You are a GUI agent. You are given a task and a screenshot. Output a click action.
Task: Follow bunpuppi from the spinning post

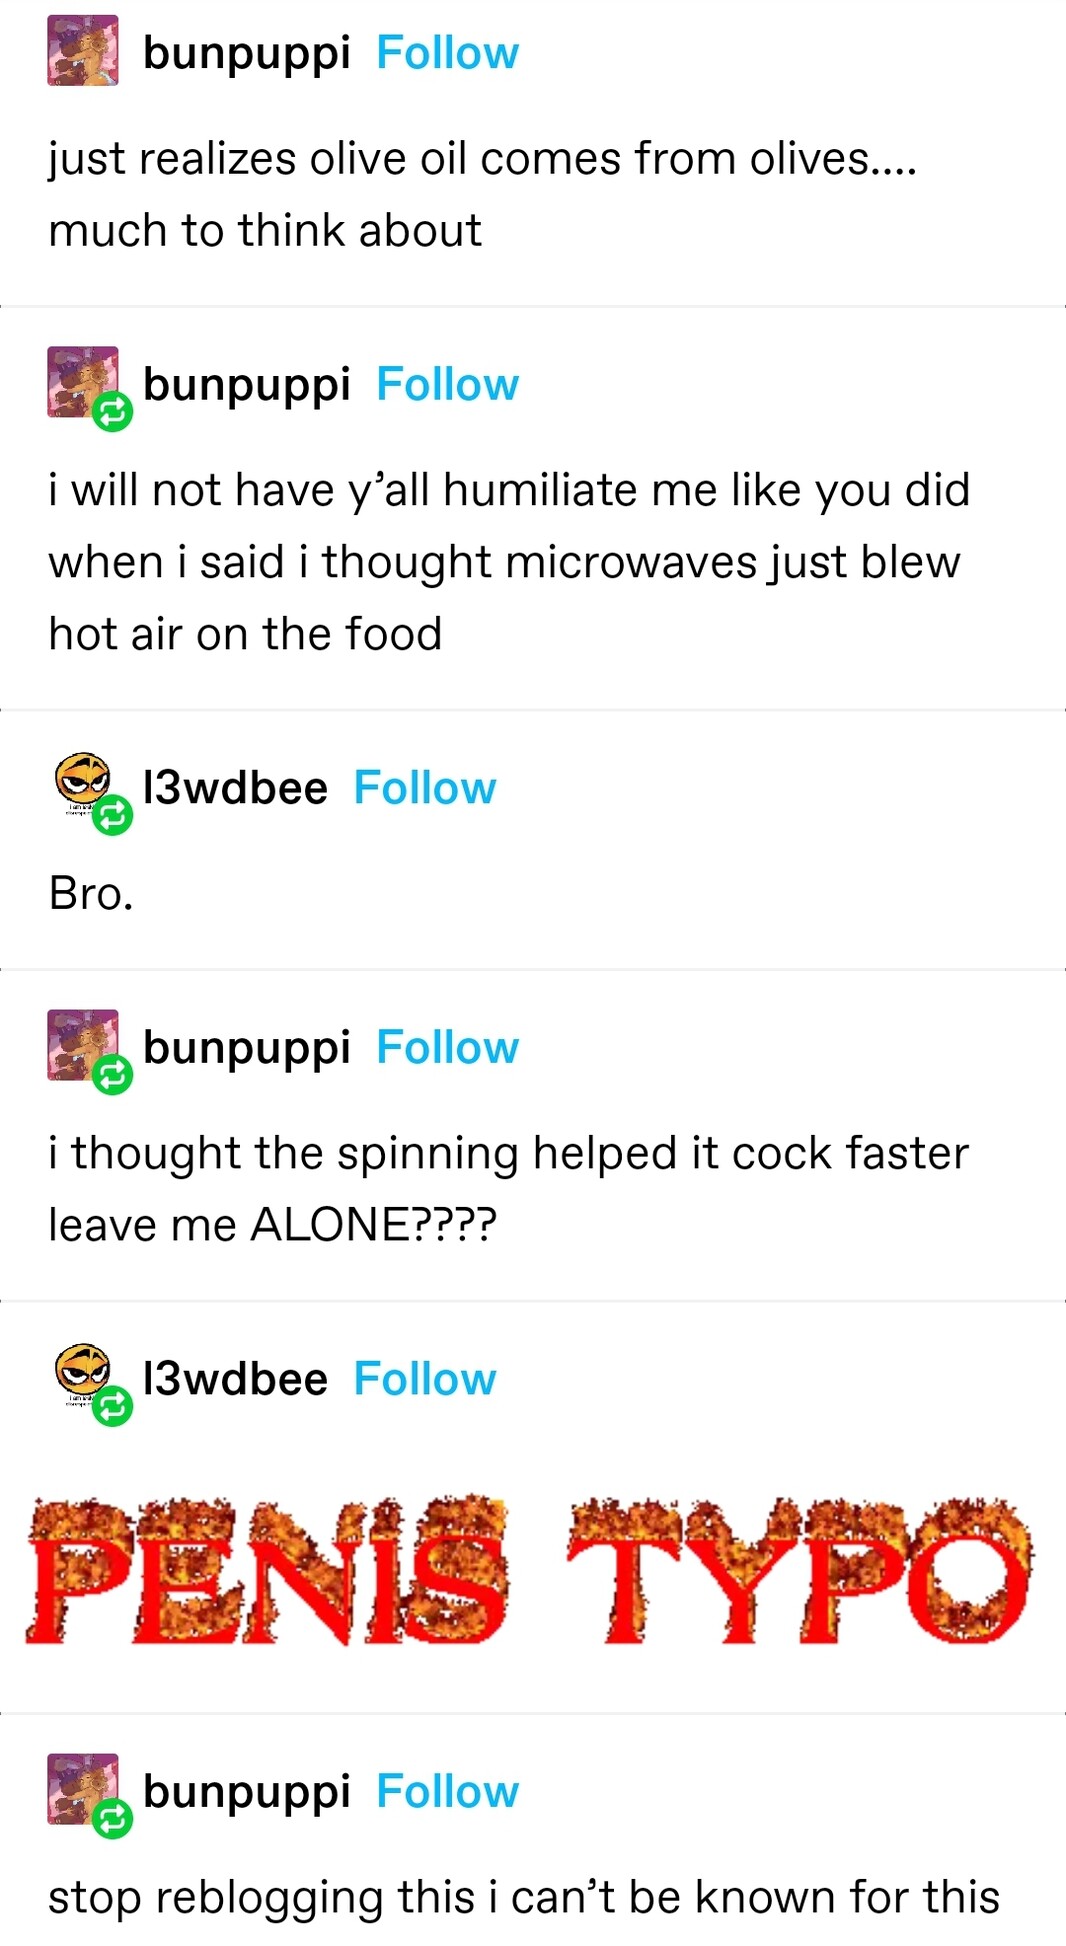(x=447, y=1047)
